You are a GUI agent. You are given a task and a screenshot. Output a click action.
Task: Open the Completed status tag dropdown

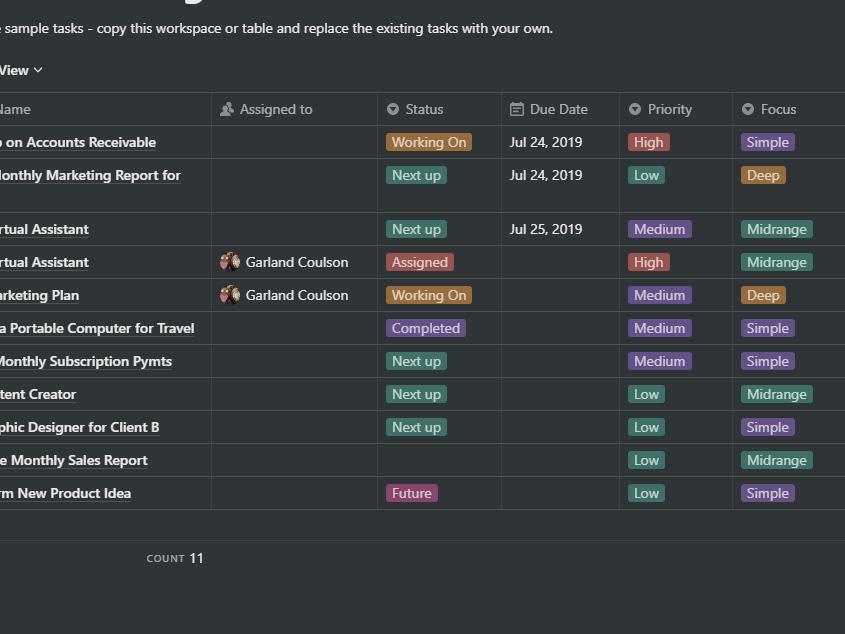[x=425, y=328]
